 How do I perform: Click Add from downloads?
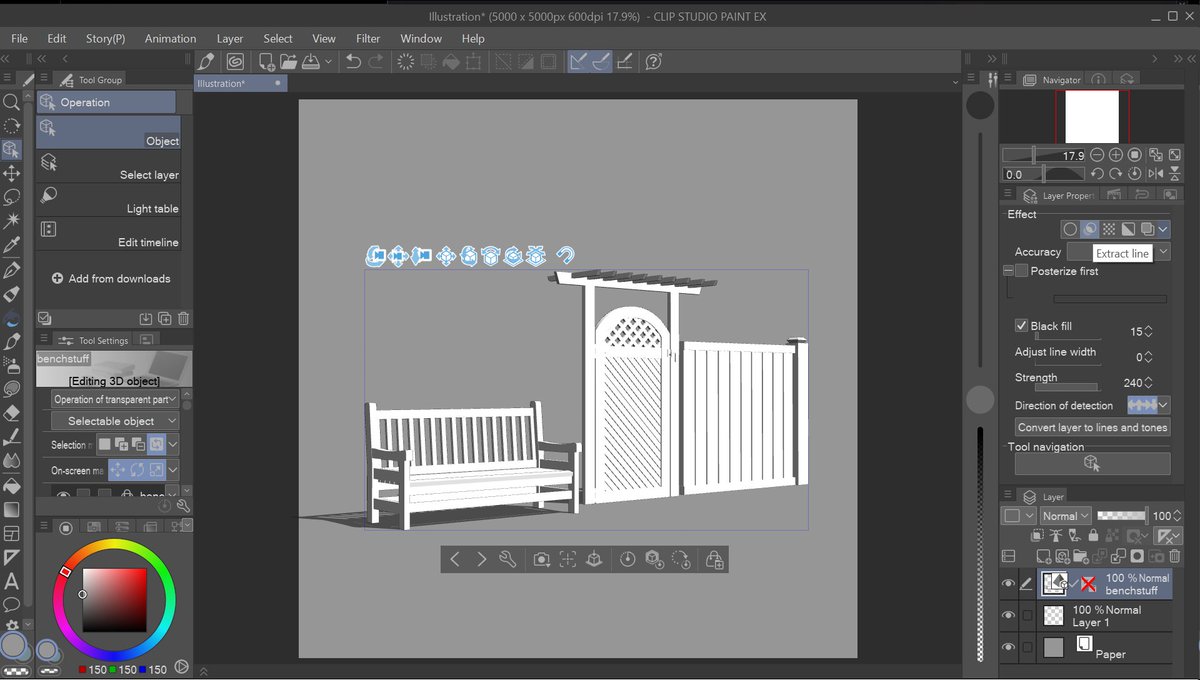(x=111, y=278)
